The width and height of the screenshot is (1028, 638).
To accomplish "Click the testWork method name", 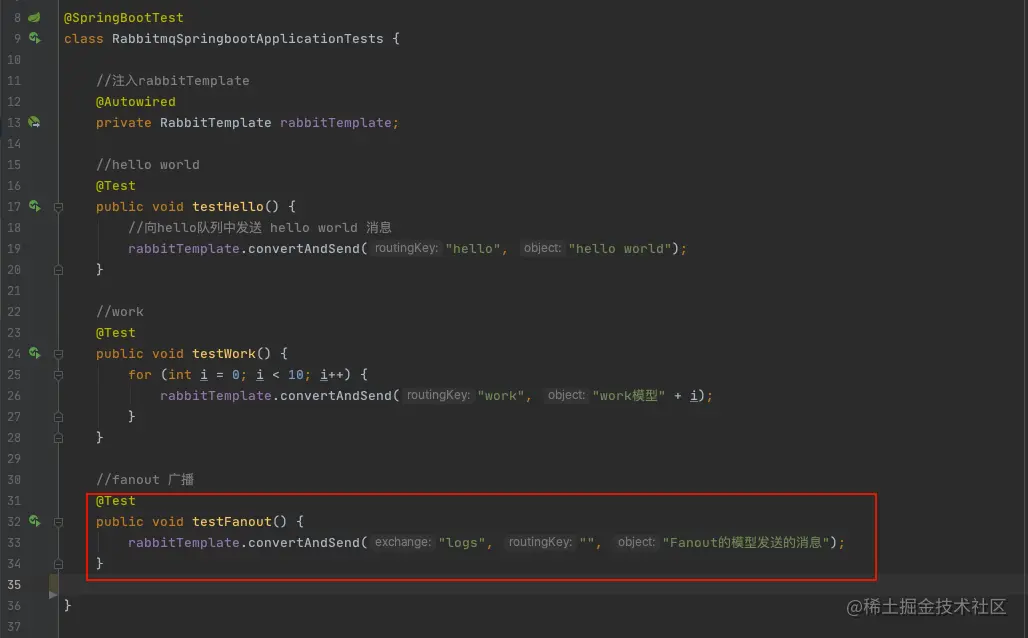I will pos(224,353).
